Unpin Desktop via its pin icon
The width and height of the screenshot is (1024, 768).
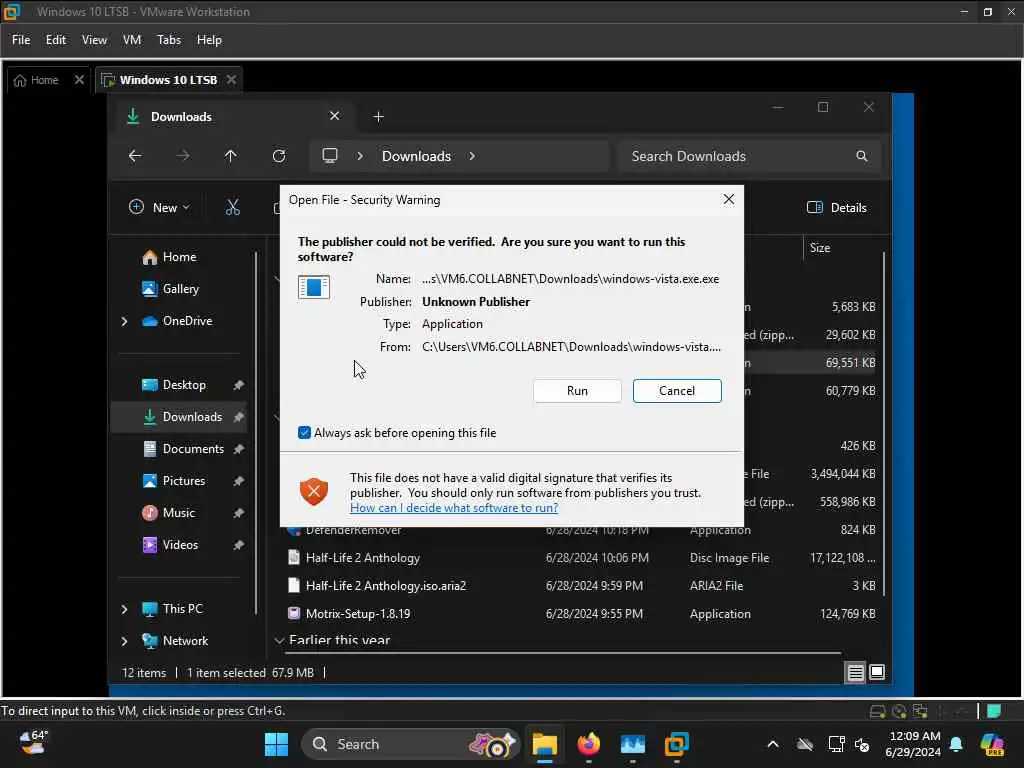[x=238, y=385]
